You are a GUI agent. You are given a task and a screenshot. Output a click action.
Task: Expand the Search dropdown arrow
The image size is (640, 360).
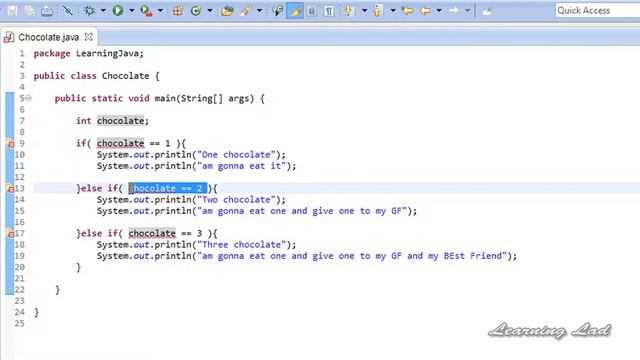click(259, 11)
